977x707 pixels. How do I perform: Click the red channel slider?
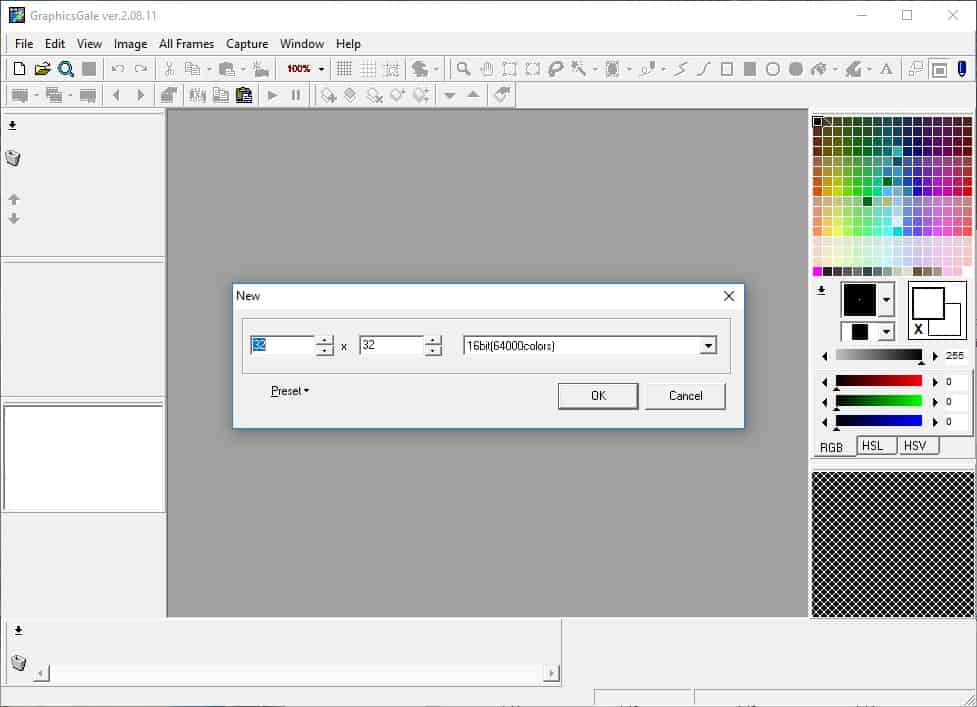(x=879, y=381)
